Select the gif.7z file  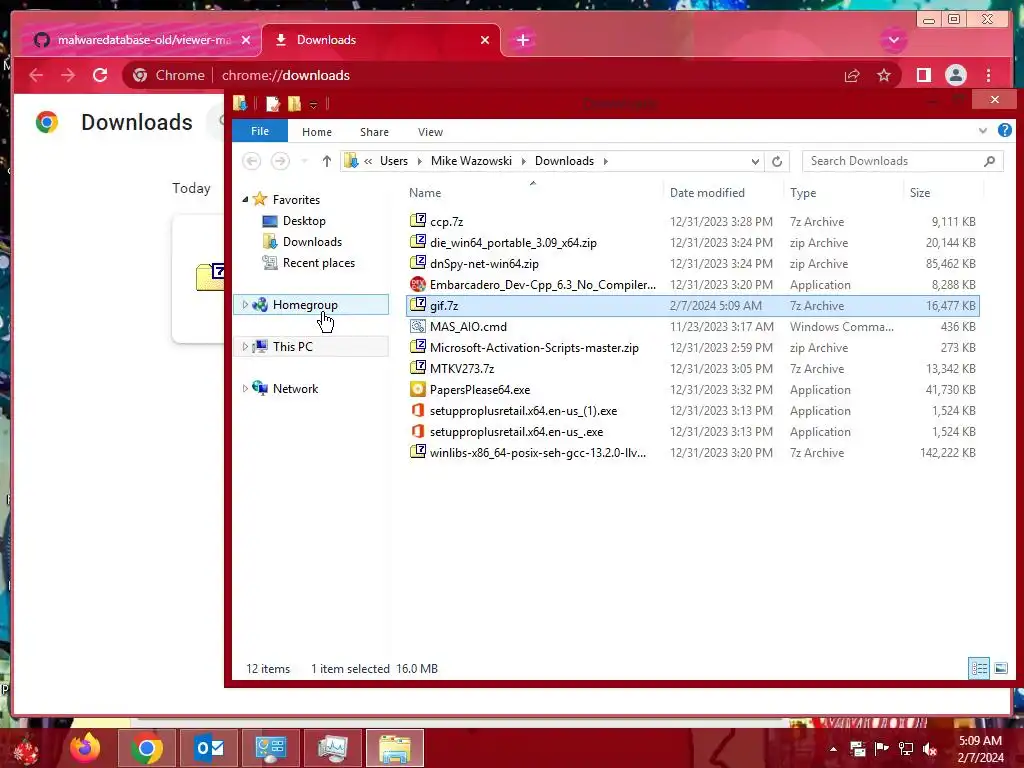click(x=692, y=306)
